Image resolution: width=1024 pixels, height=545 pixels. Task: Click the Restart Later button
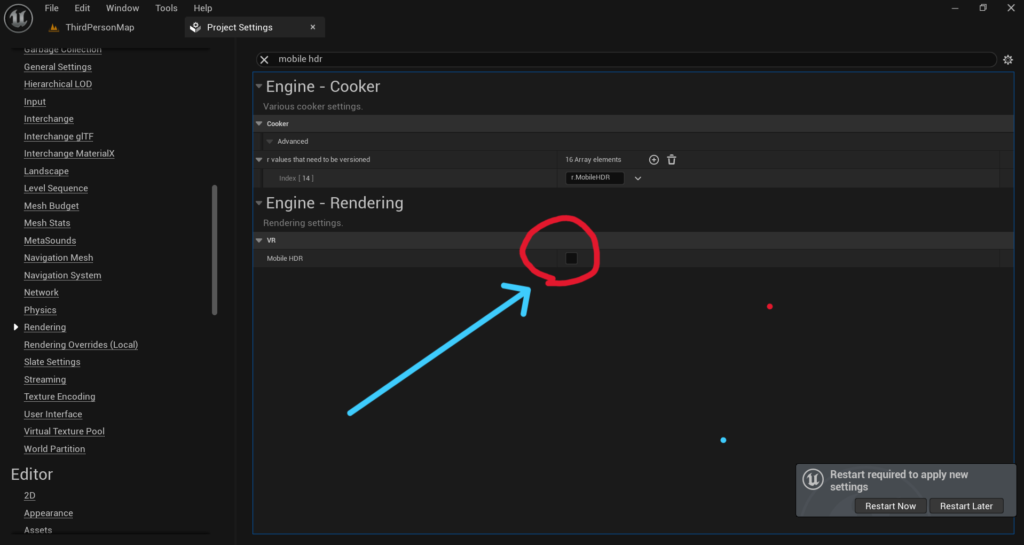[966, 506]
